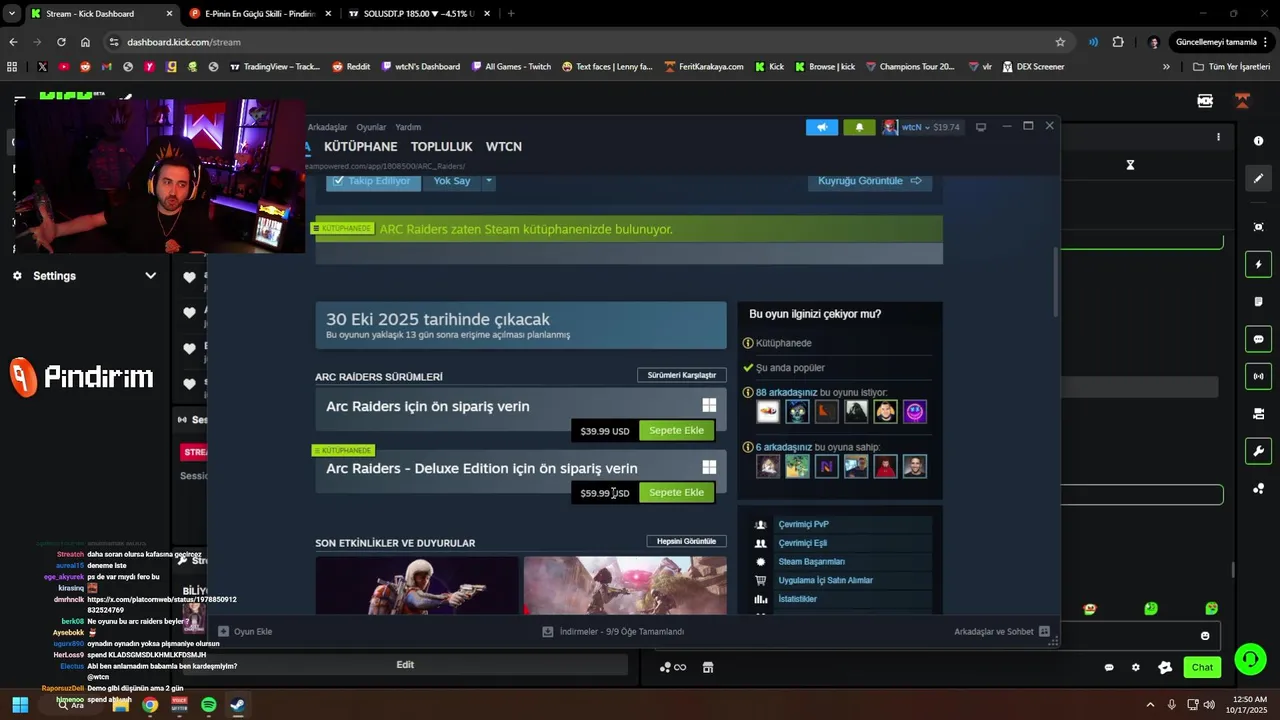Click the pencil edit icon in Kick sidebar
The image size is (1280, 720).
1258,178
